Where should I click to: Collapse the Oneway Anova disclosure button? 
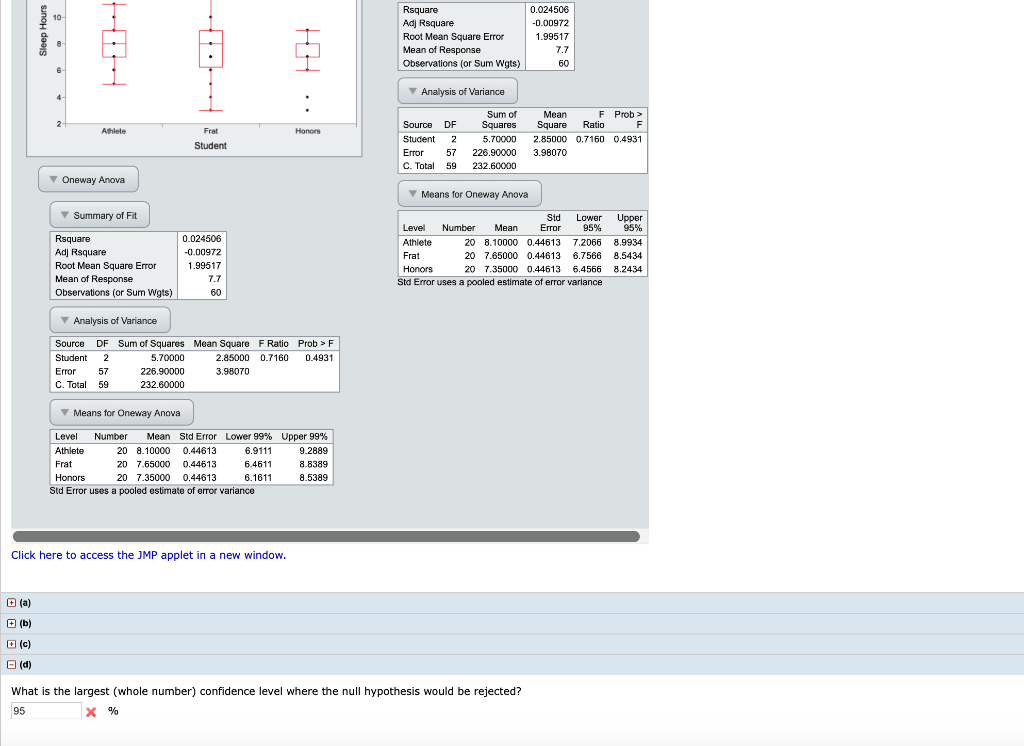tap(88, 180)
